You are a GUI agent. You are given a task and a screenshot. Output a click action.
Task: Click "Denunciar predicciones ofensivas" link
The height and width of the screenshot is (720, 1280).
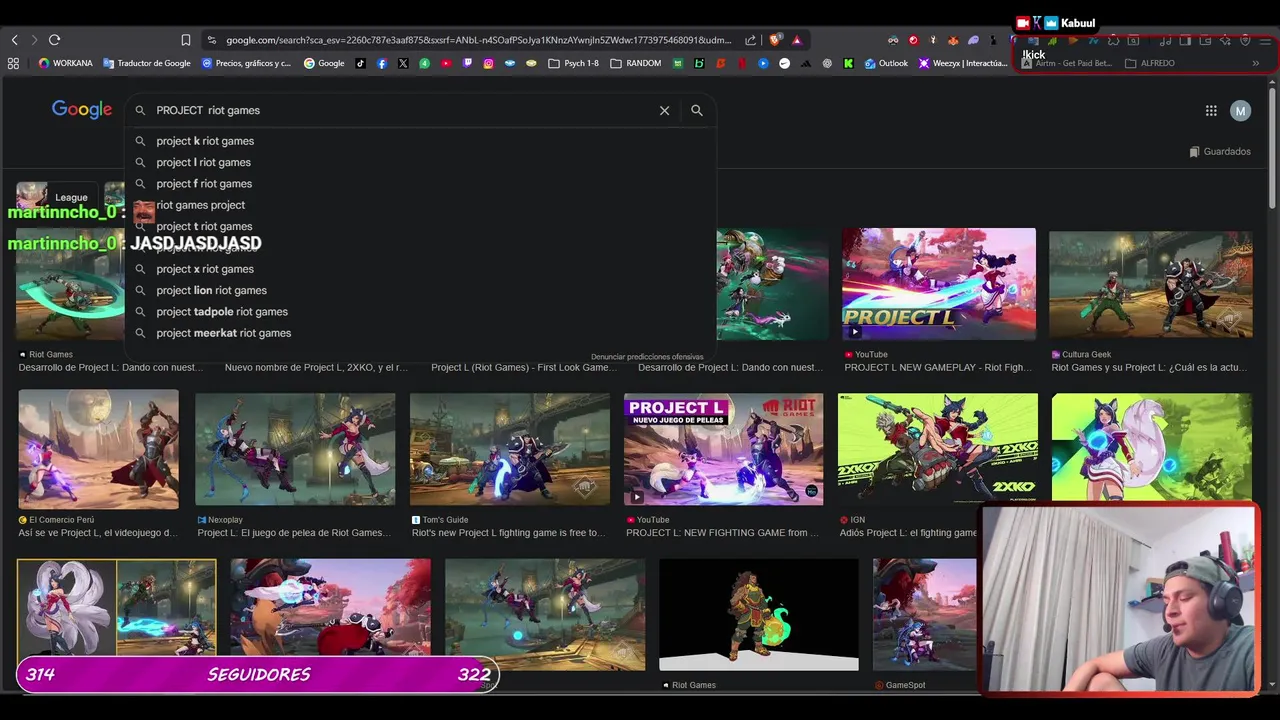tap(647, 357)
